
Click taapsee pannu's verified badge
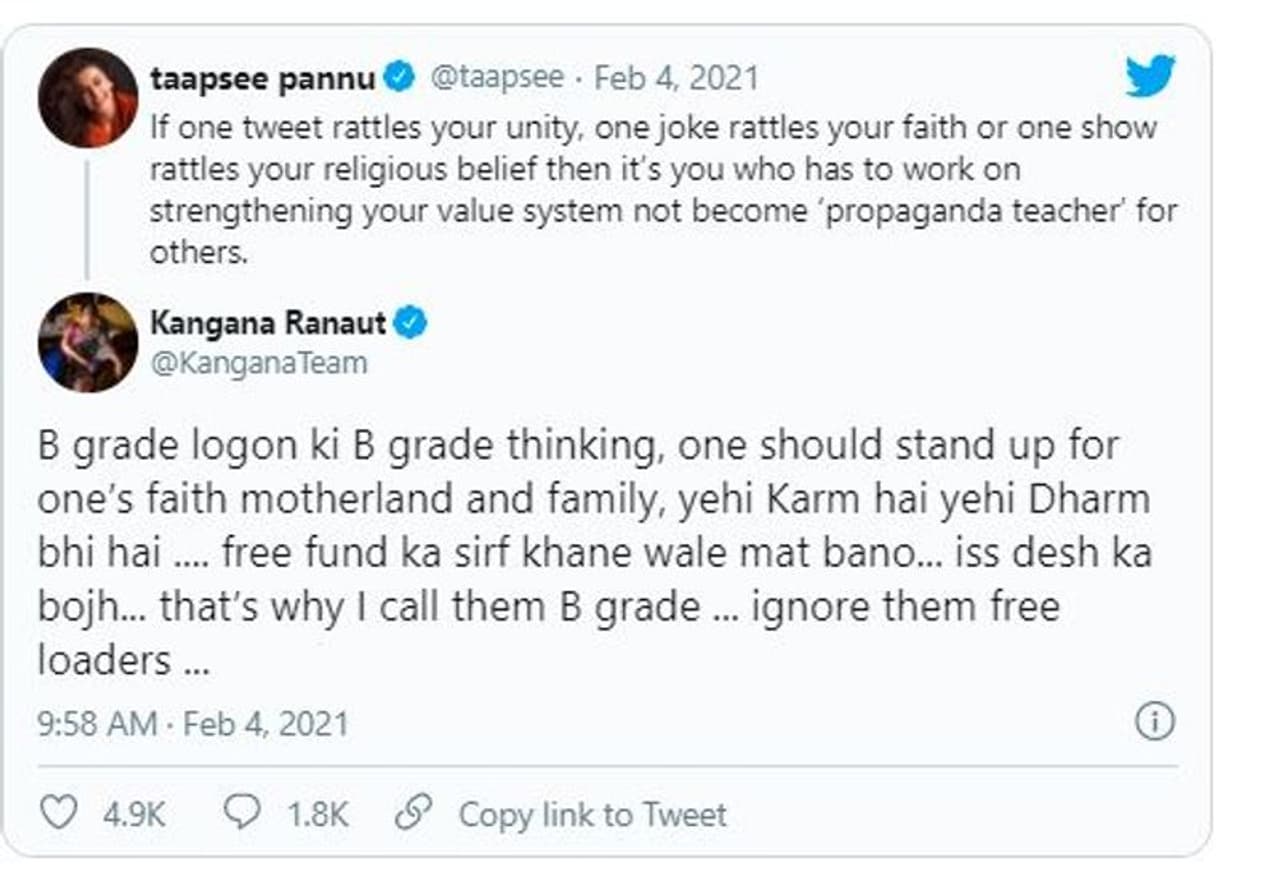coord(400,78)
